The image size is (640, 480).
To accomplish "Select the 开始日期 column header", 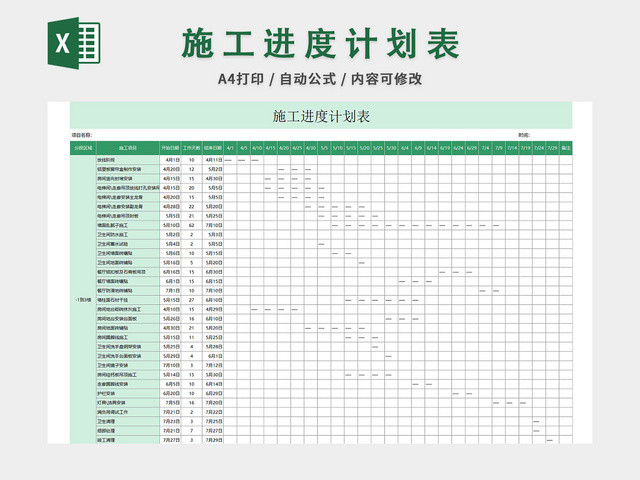I will [x=170, y=148].
